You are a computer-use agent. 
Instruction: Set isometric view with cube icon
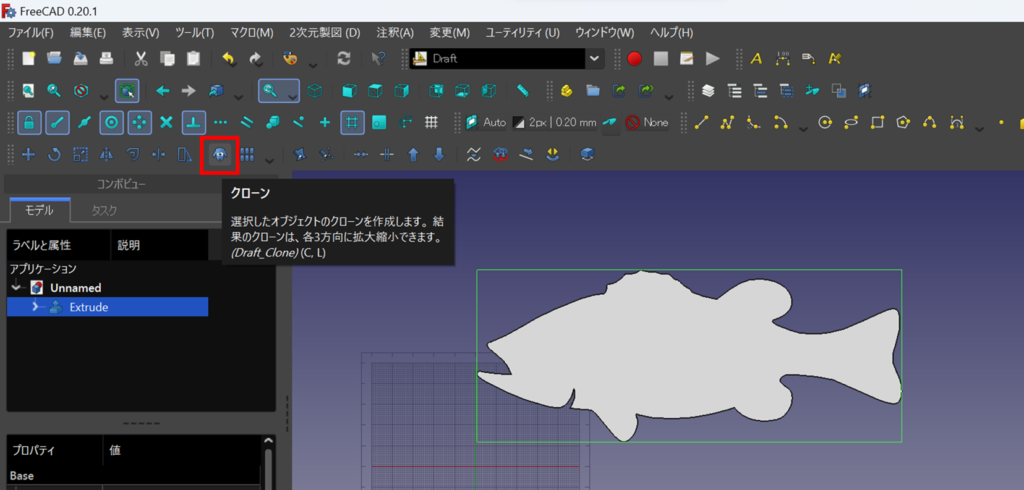315,90
